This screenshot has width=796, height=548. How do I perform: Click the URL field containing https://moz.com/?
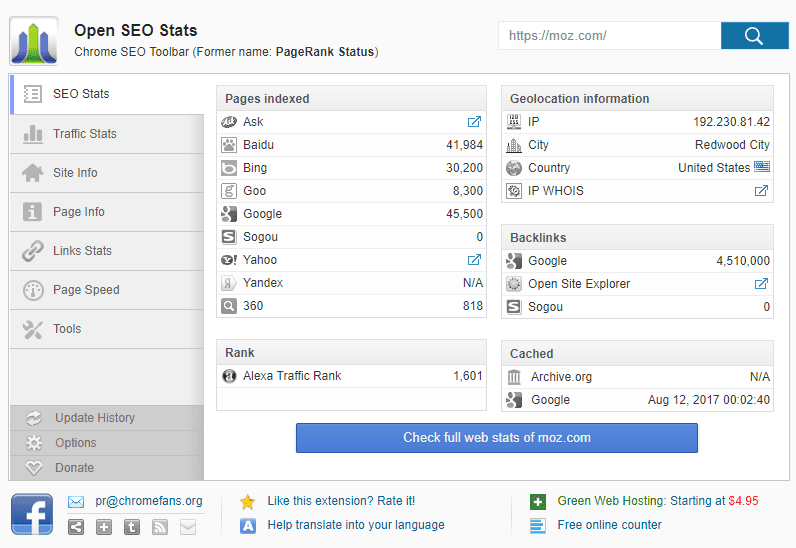click(x=609, y=36)
